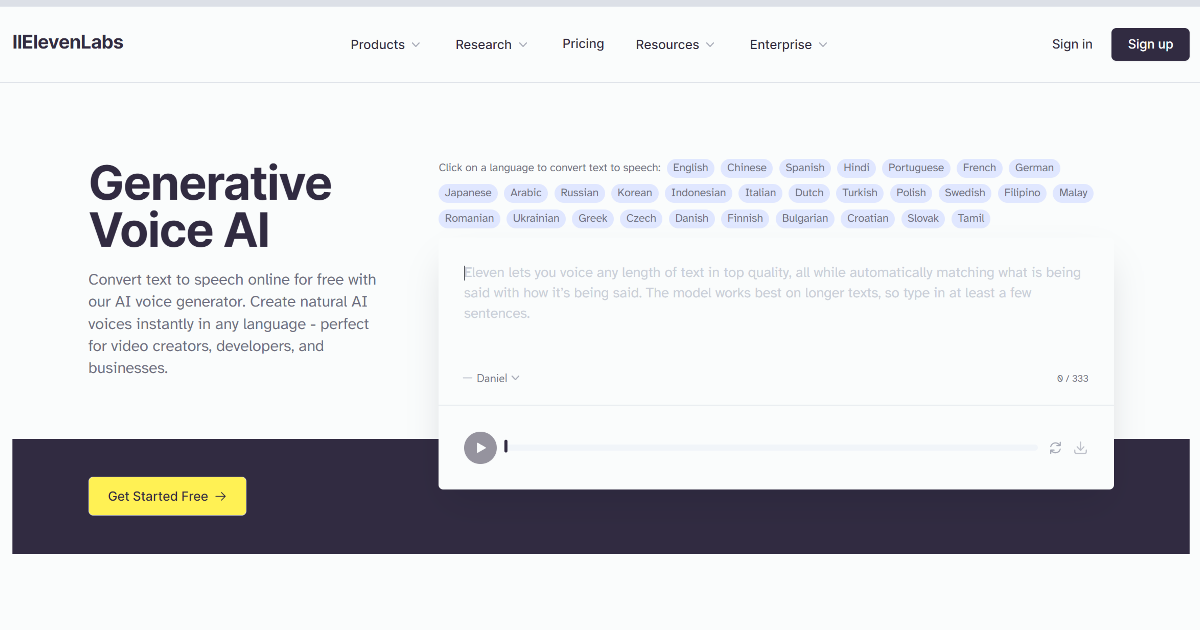The width and height of the screenshot is (1200, 630).
Task: Expand the Resources menu
Action: click(x=674, y=44)
